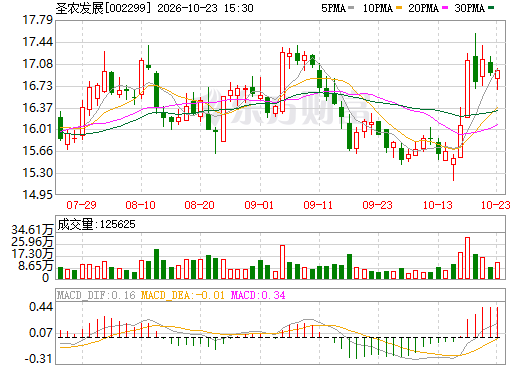Click the 09-01 date axis label
520x365 pixels.
259,205
